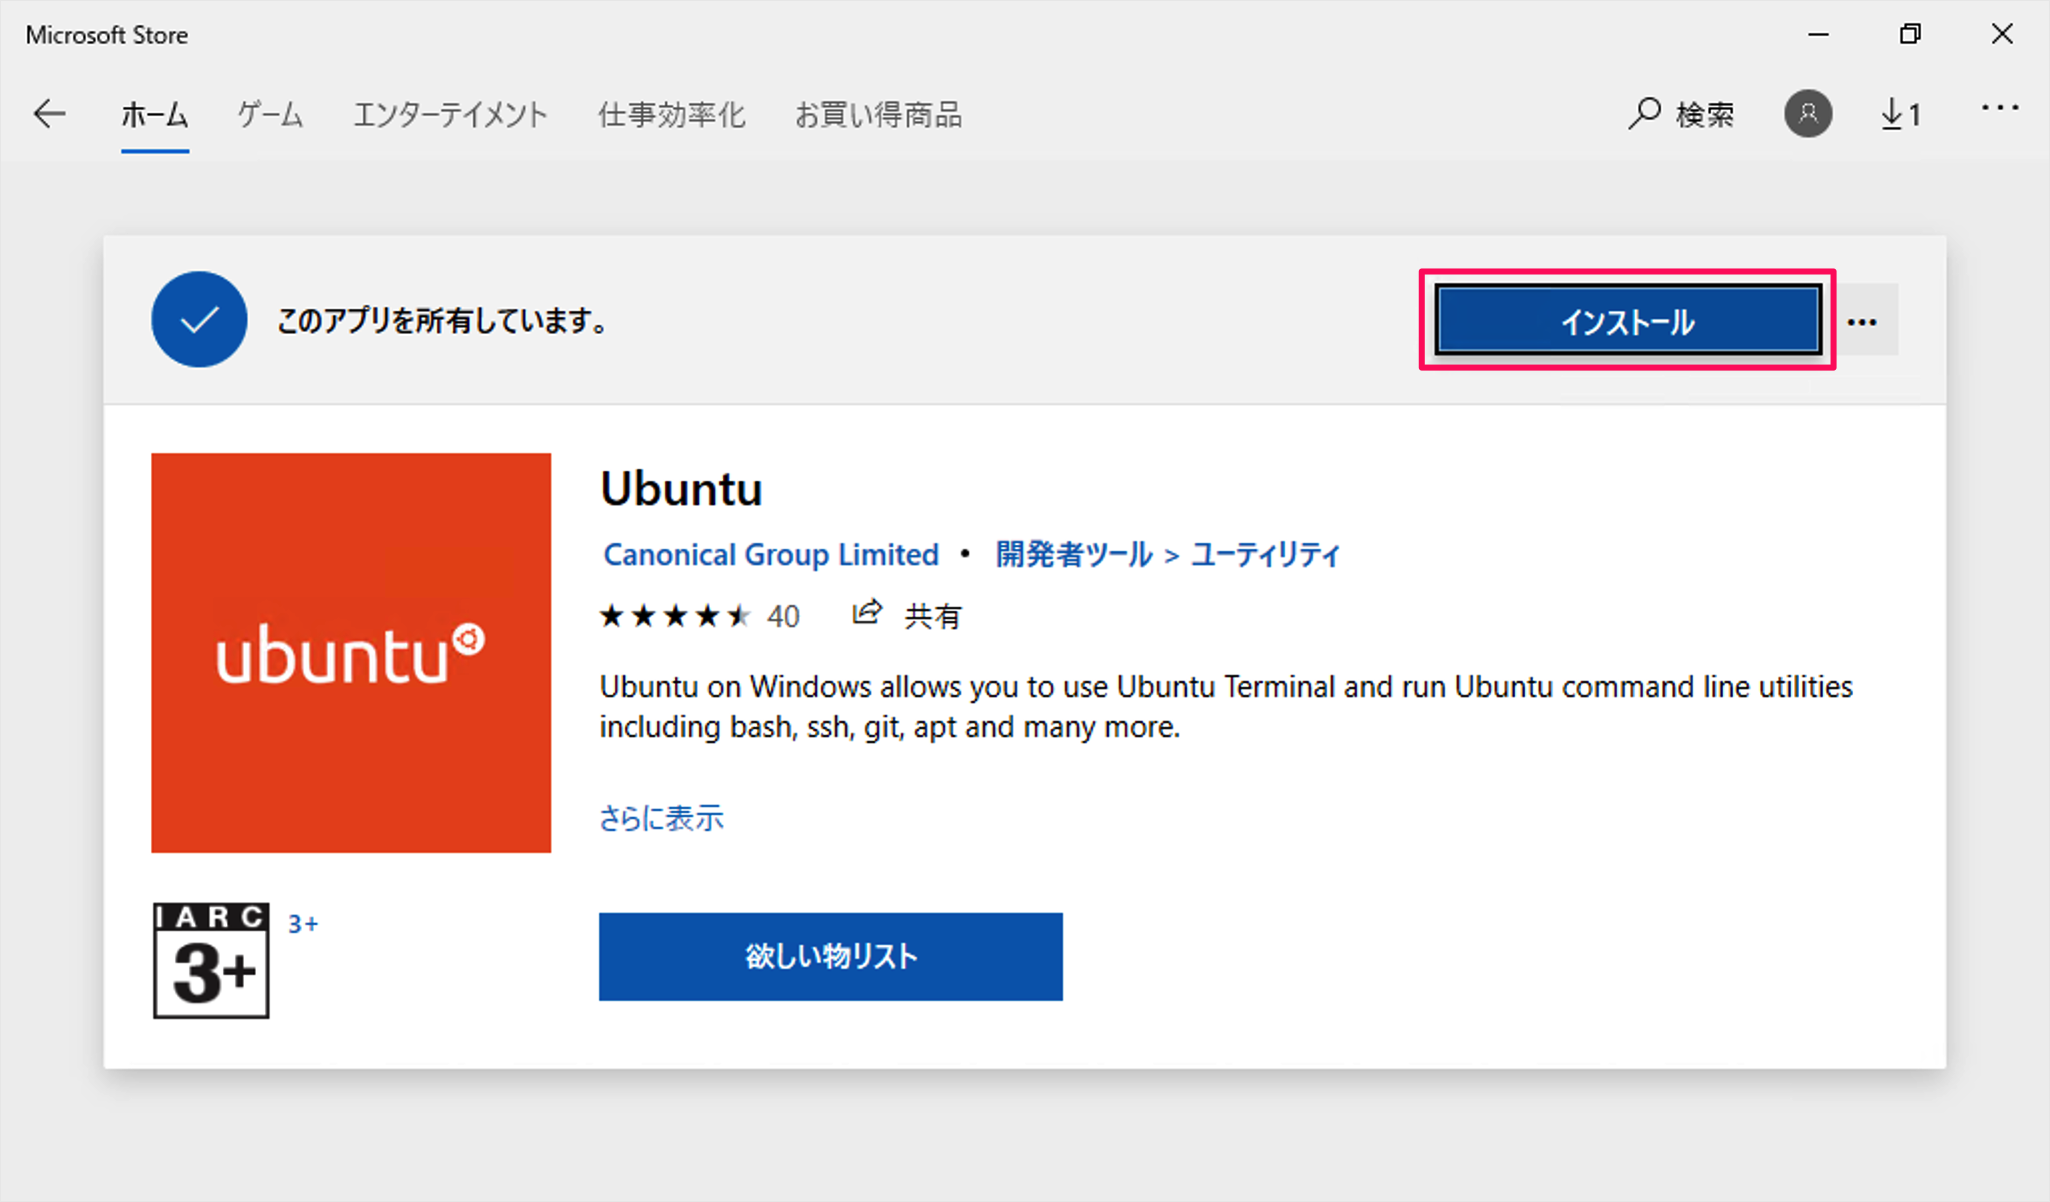The width and height of the screenshot is (2050, 1202).
Task: Show downloads and updates queue
Action: tap(1900, 114)
